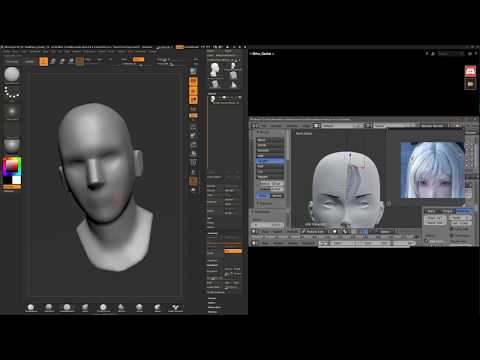480x360 pixels.
Task: Open viewport shading sphere menu in Blender header
Action: pyautogui.click(x=336, y=231)
